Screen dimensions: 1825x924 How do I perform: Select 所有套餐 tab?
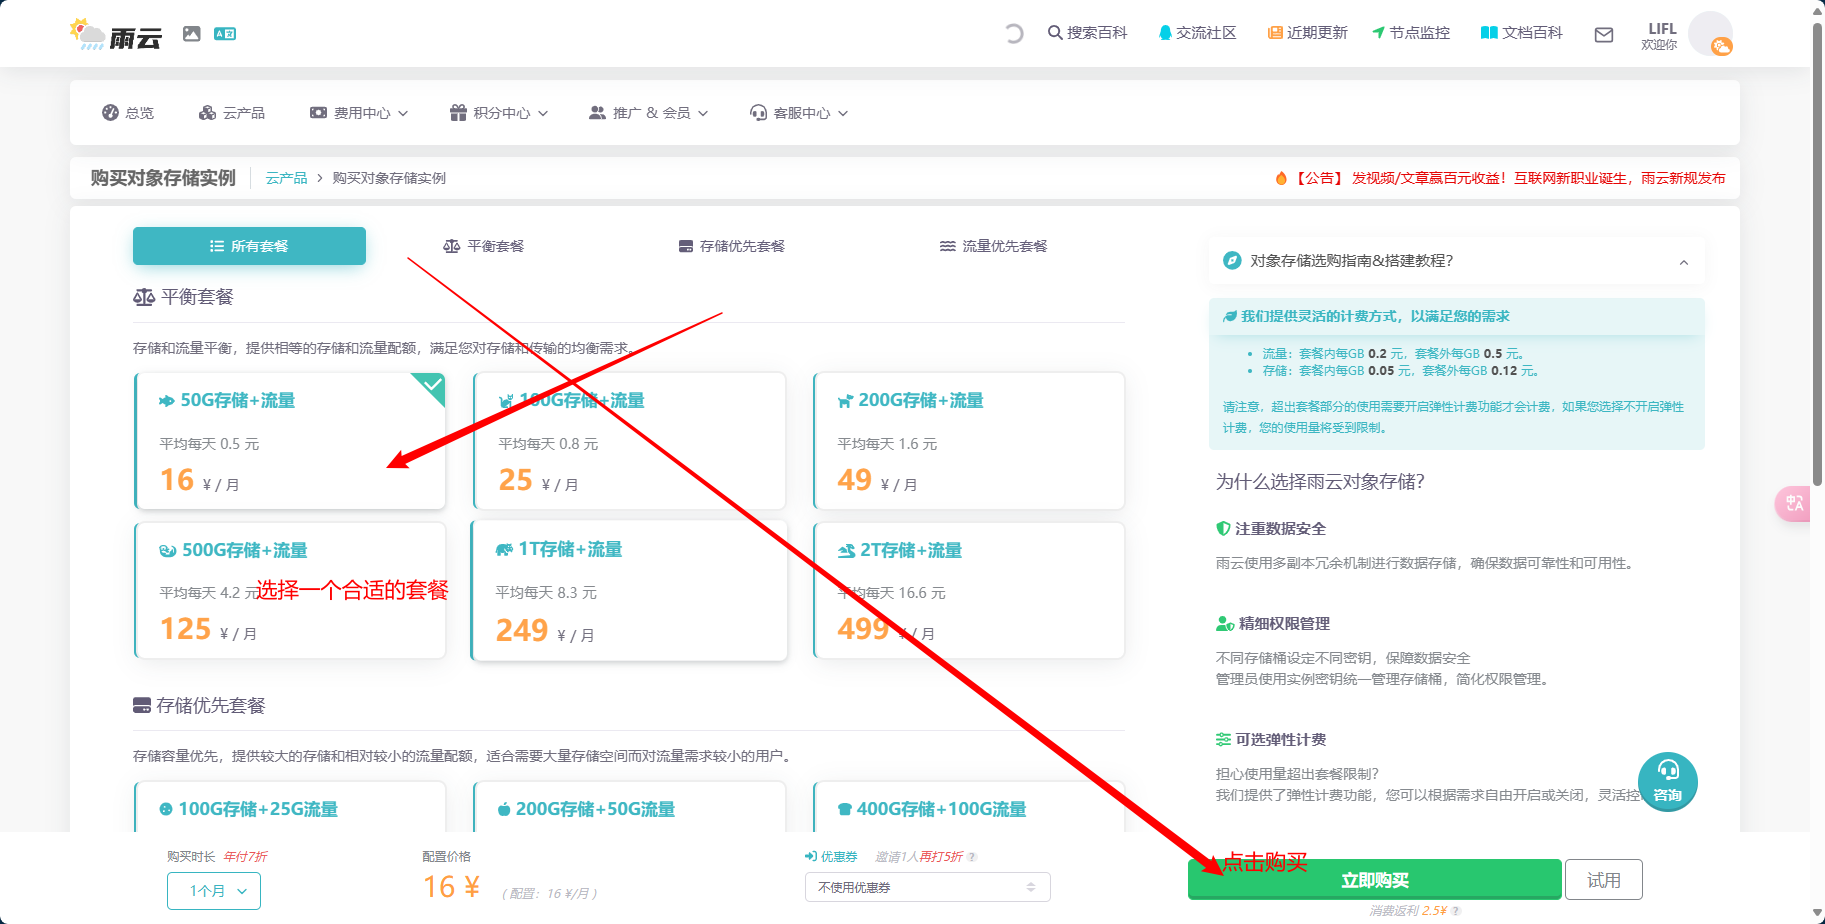tap(249, 246)
